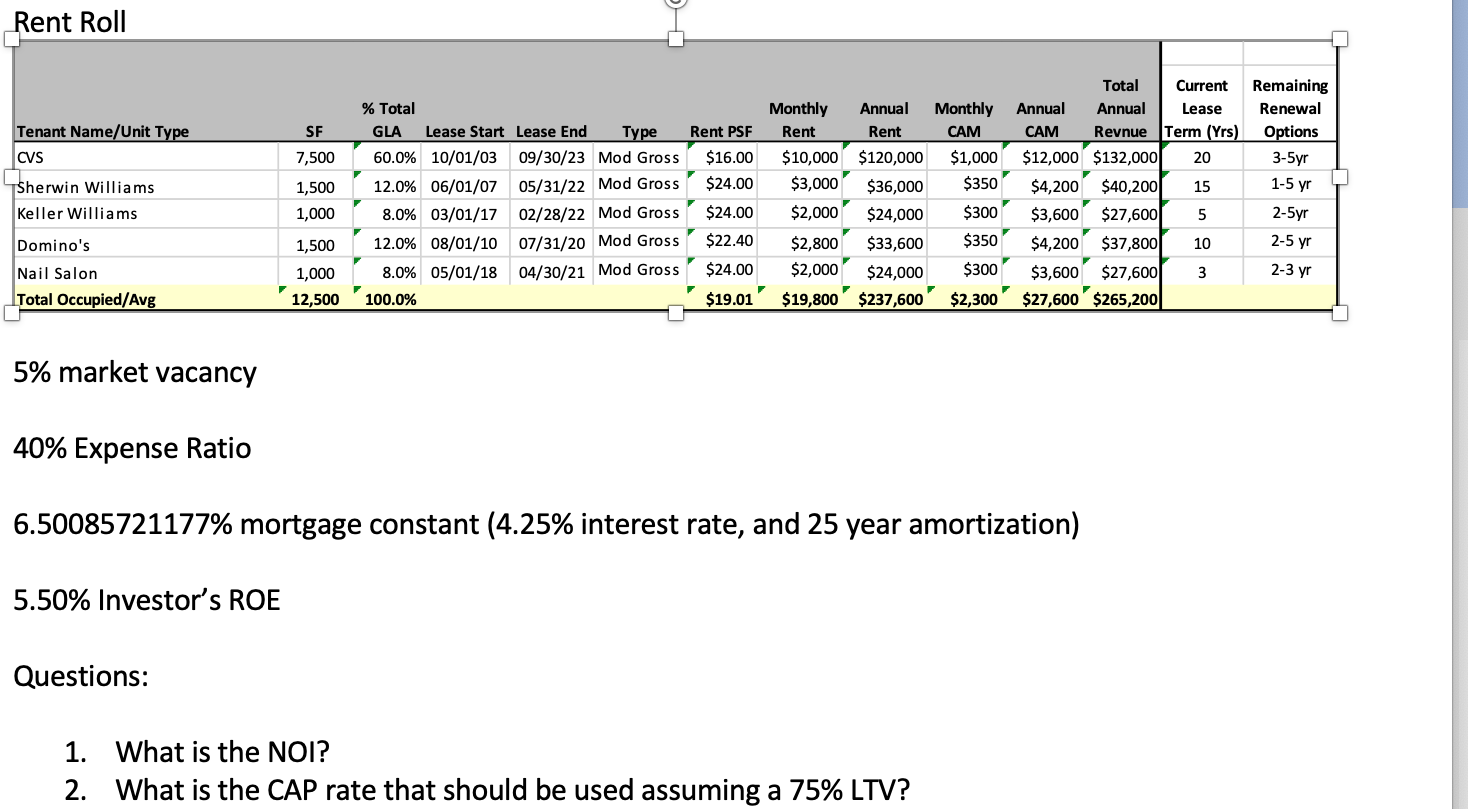This screenshot has height=809, width=1468.
Task: Click CVS renewal options 3-5yr
Action: (x=1290, y=158)
